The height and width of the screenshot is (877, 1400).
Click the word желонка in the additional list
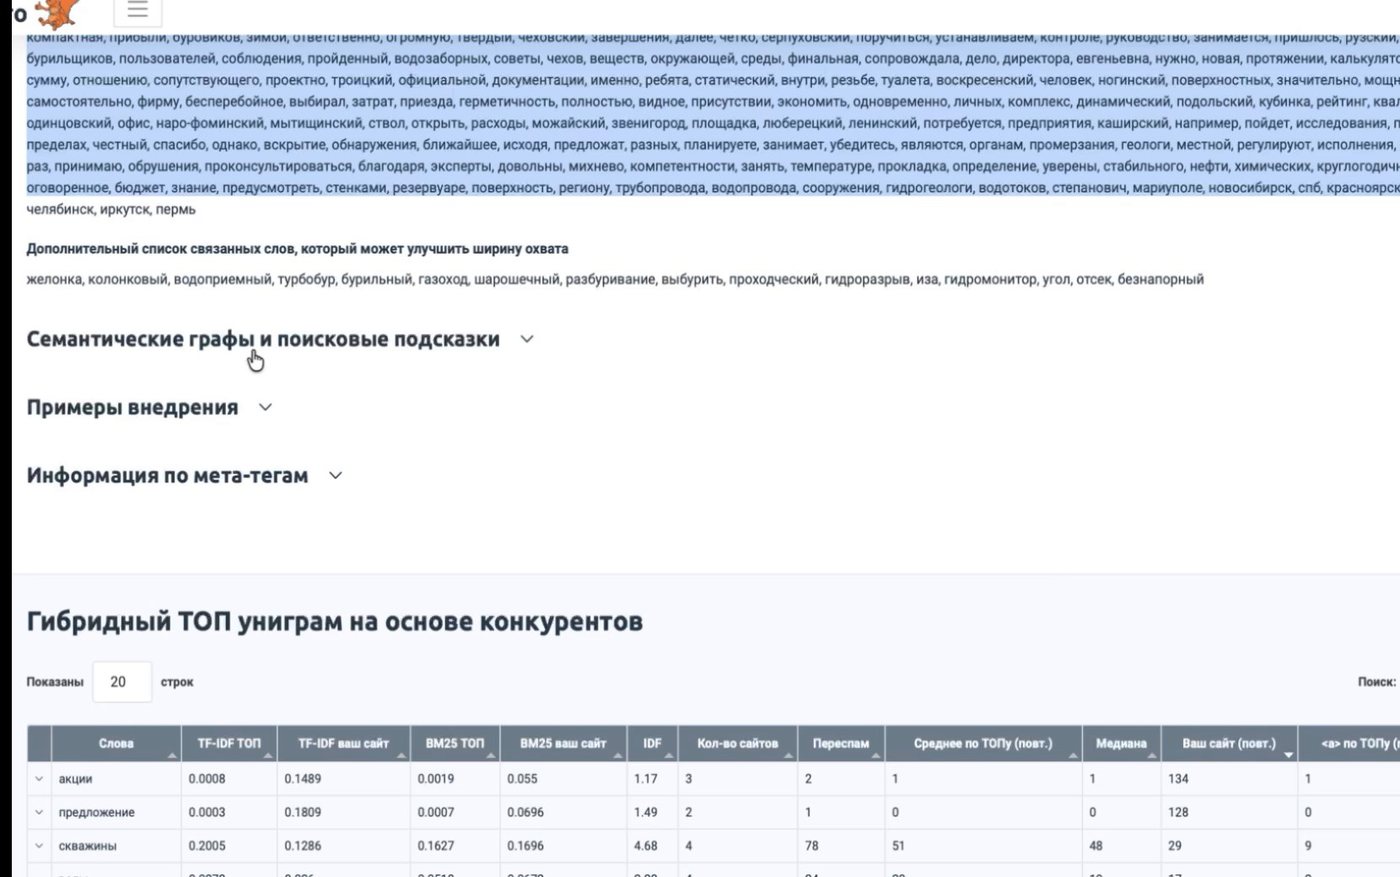(53, 279)
